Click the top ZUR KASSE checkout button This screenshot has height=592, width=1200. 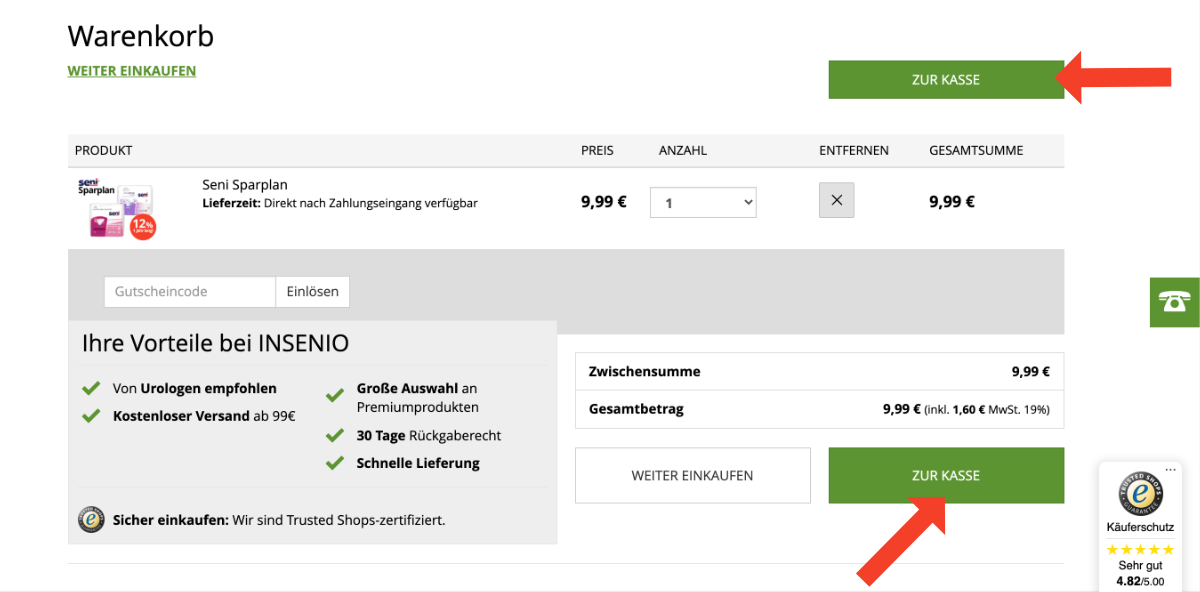945,80
